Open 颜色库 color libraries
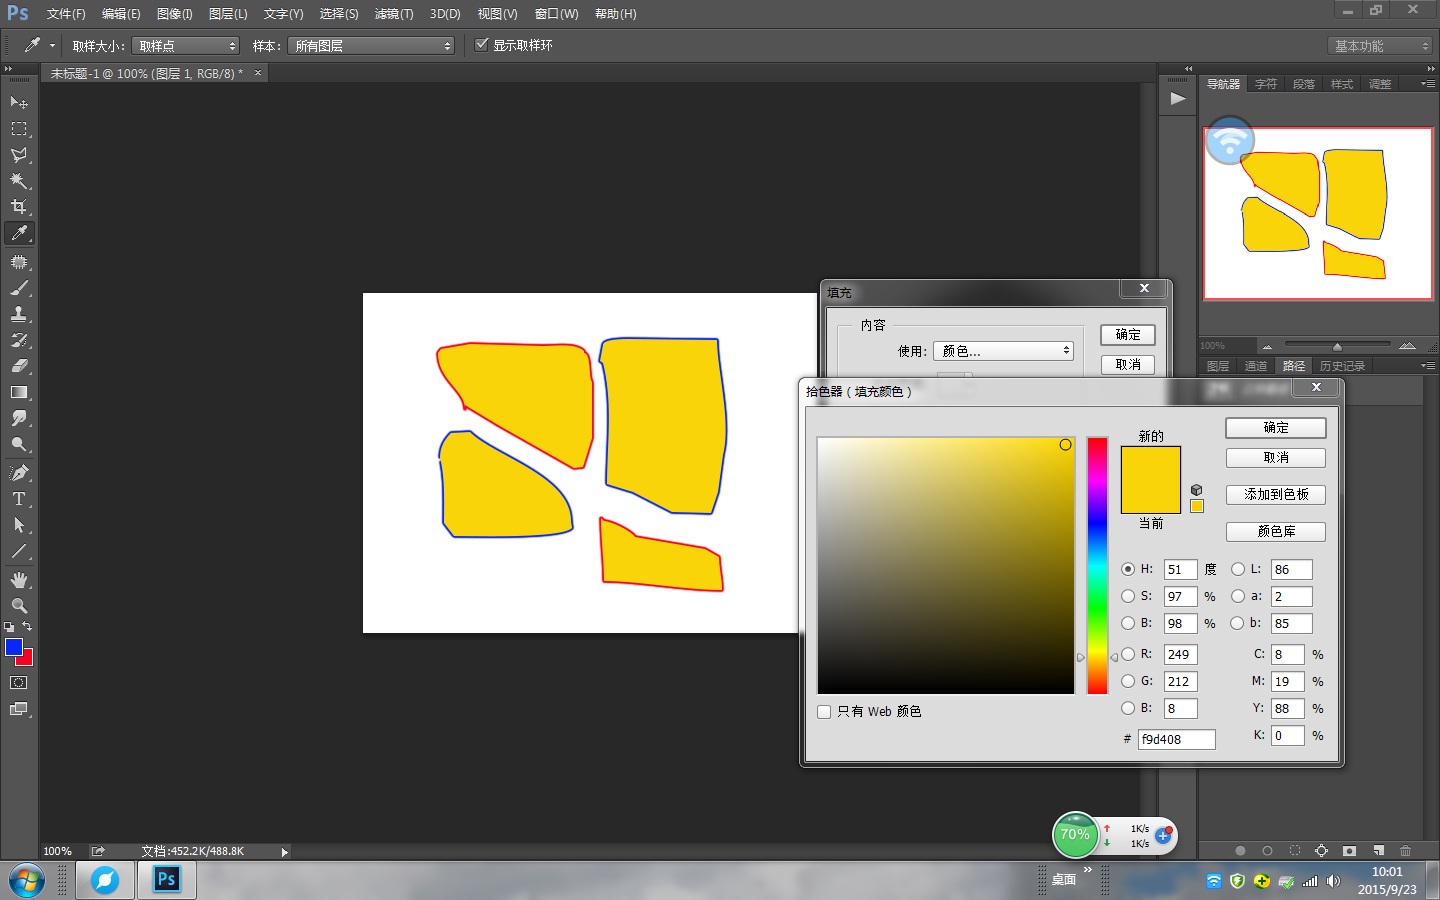Viewport: 1440px width, 900px height. point(1275,532)
